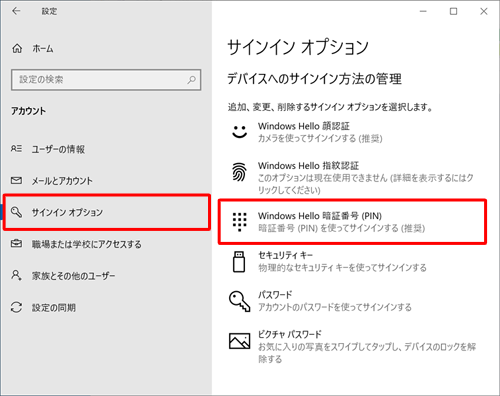Image resolution: width=500 pixels, height=396 pixels.
Task: Expand Windows Hello 暗証番号 (PIN) option
Action: click(x=352, y=222)
